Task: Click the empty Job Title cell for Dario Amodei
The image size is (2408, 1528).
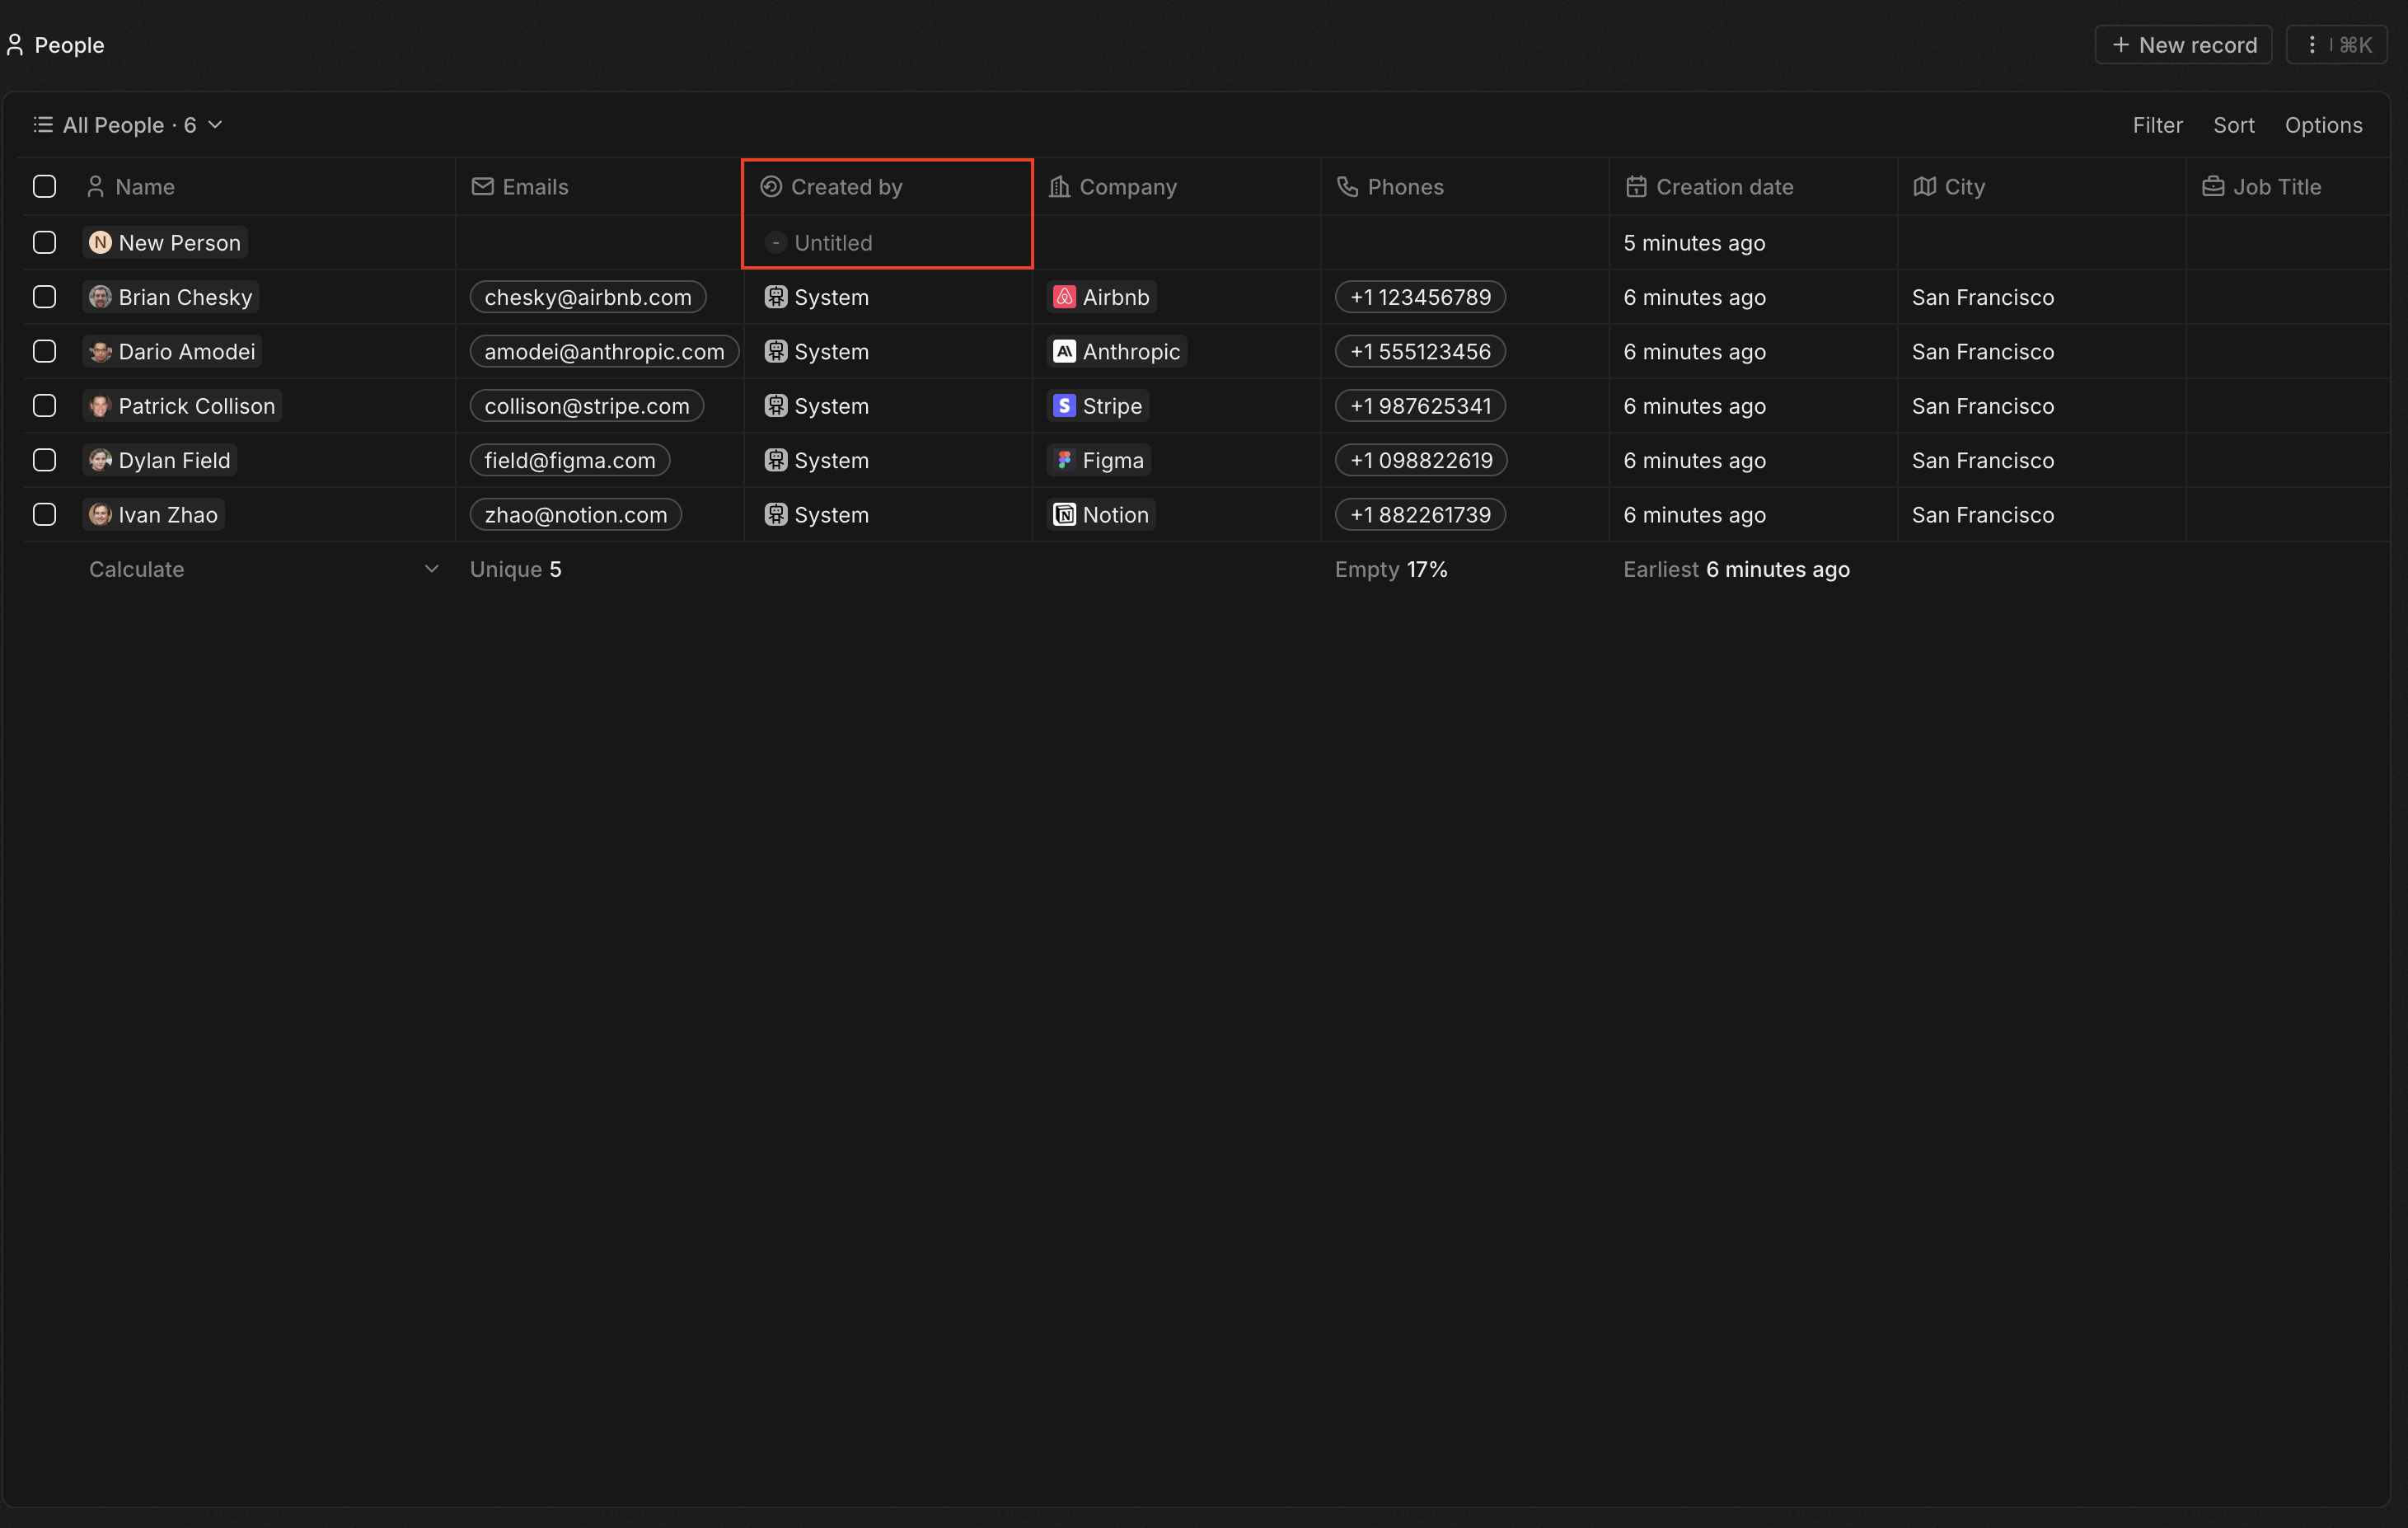Action: coord(2287,351)
